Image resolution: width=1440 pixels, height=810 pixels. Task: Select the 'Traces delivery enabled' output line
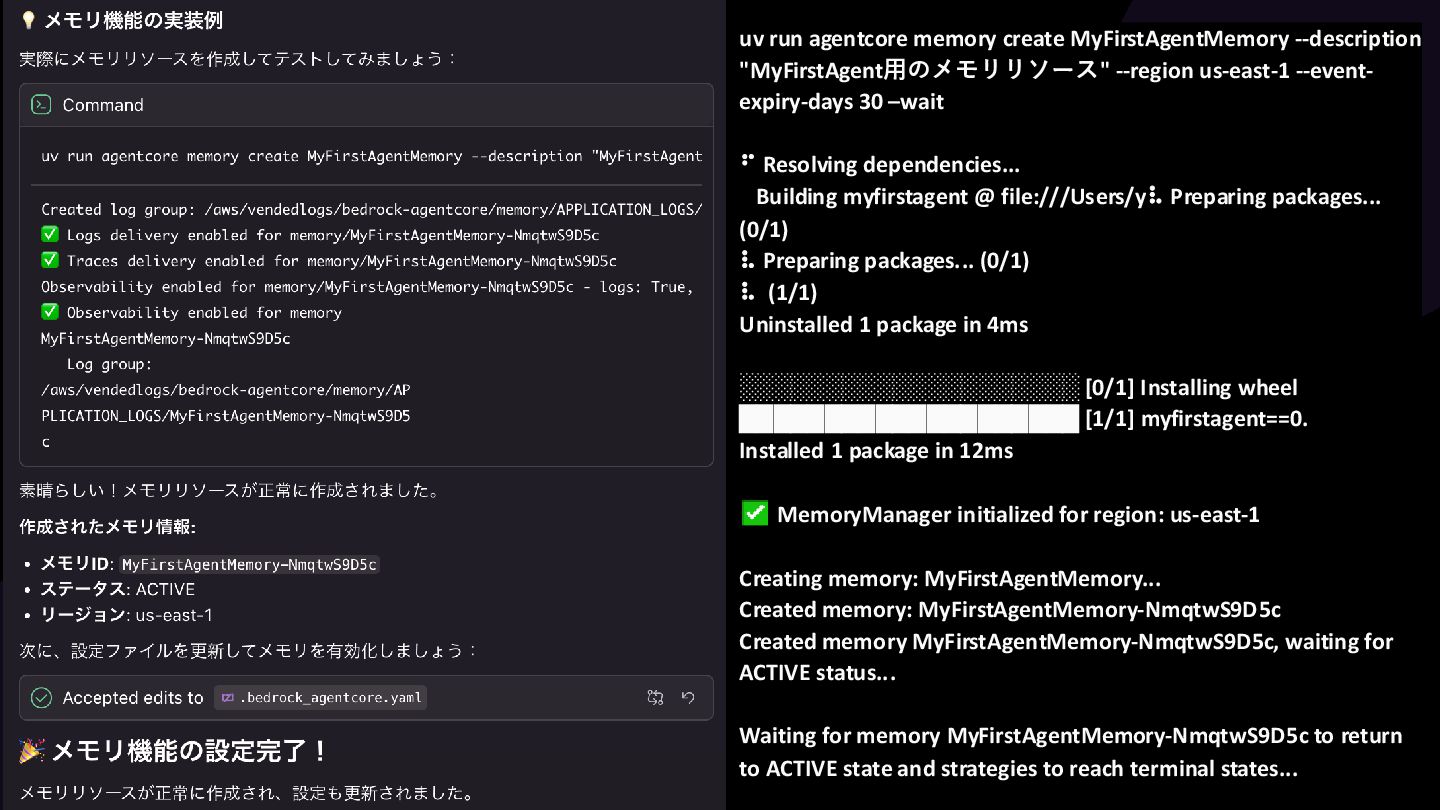click(329, 261)
